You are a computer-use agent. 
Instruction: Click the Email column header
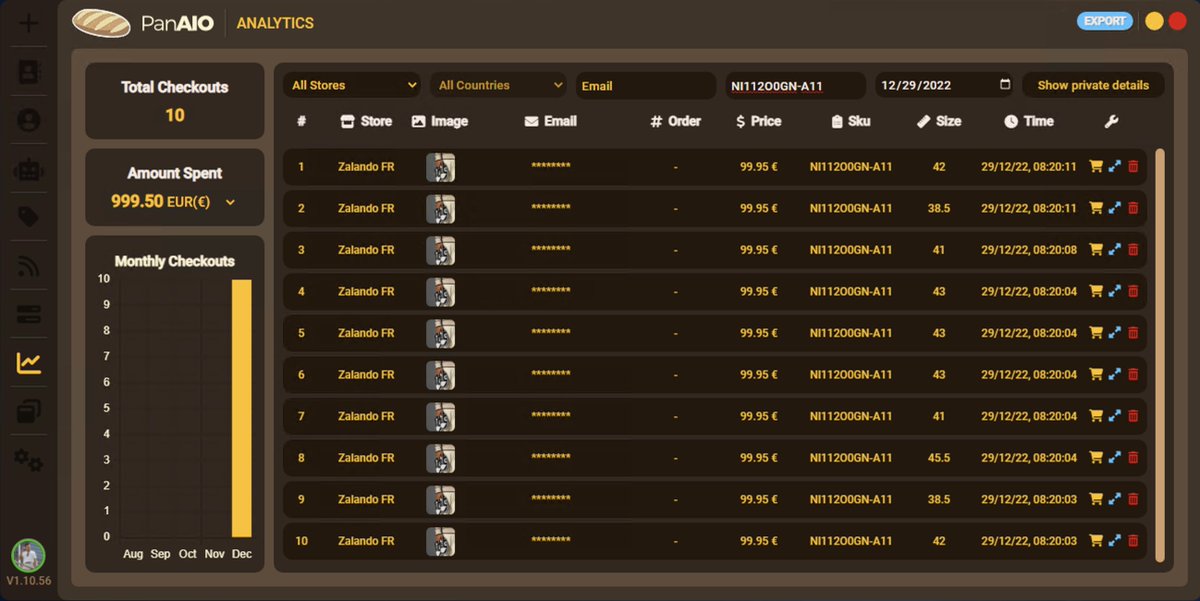pos(551,121)
